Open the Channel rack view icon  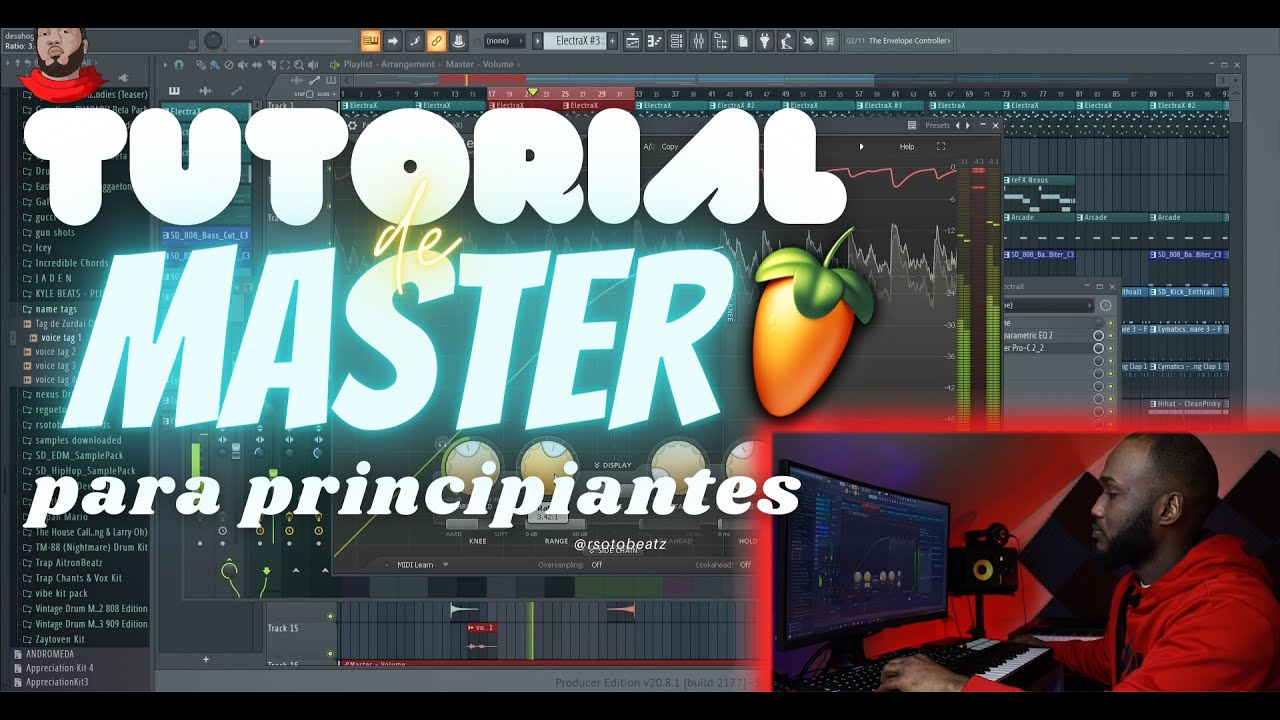pos(677,41)
